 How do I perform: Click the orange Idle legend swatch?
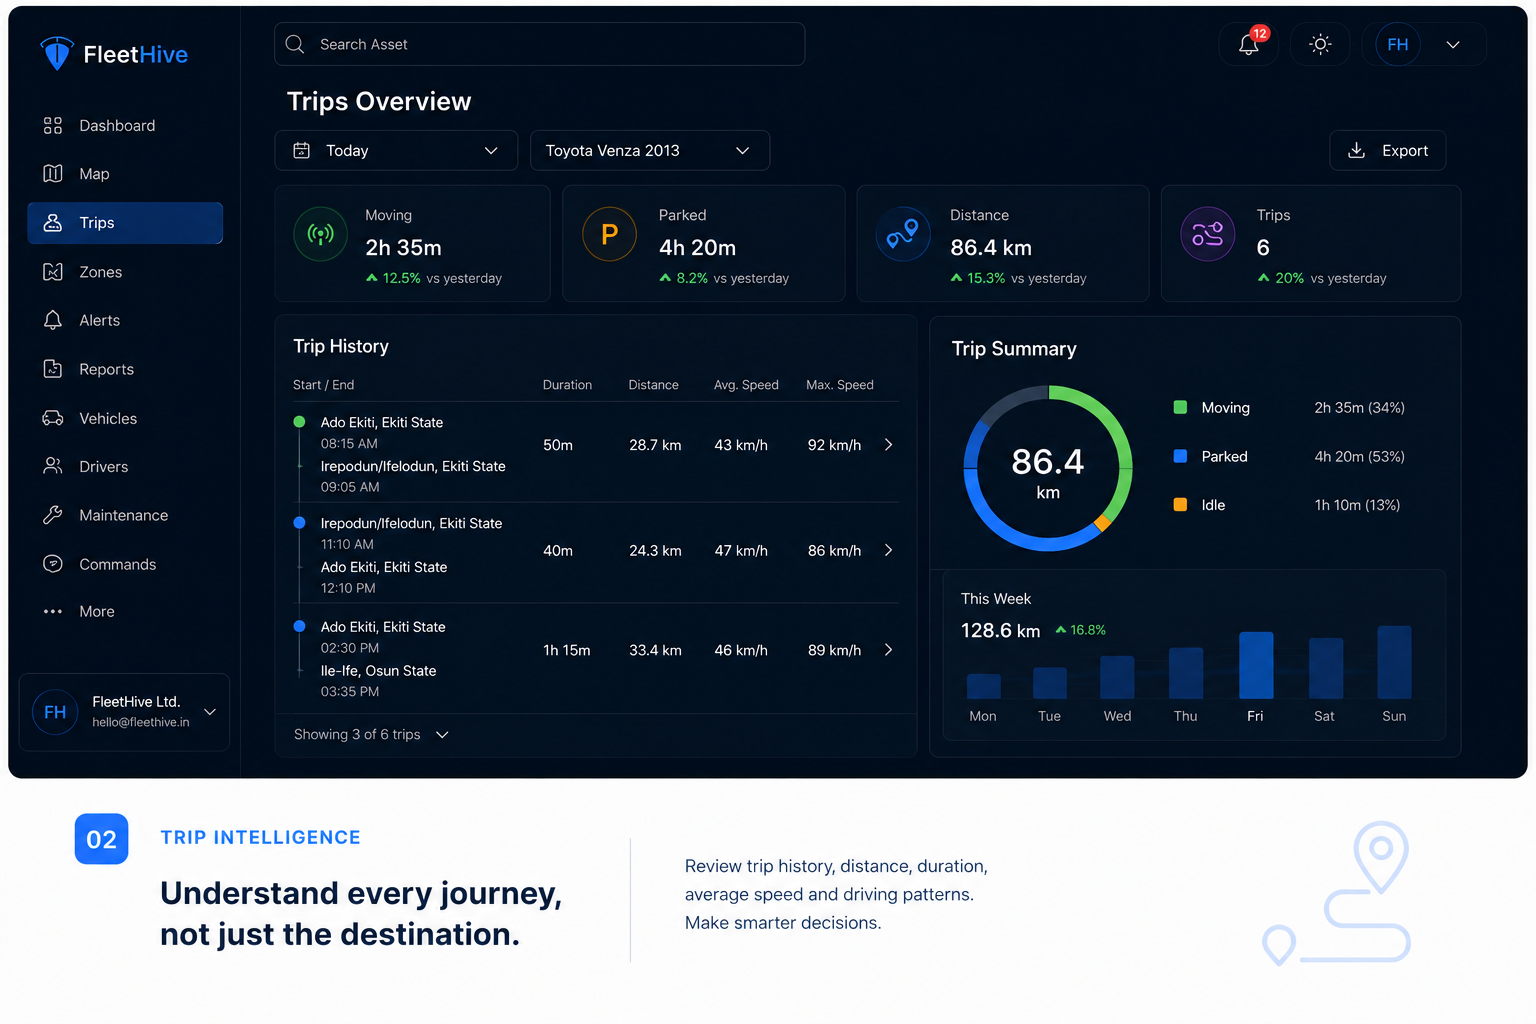(1180, 505)
